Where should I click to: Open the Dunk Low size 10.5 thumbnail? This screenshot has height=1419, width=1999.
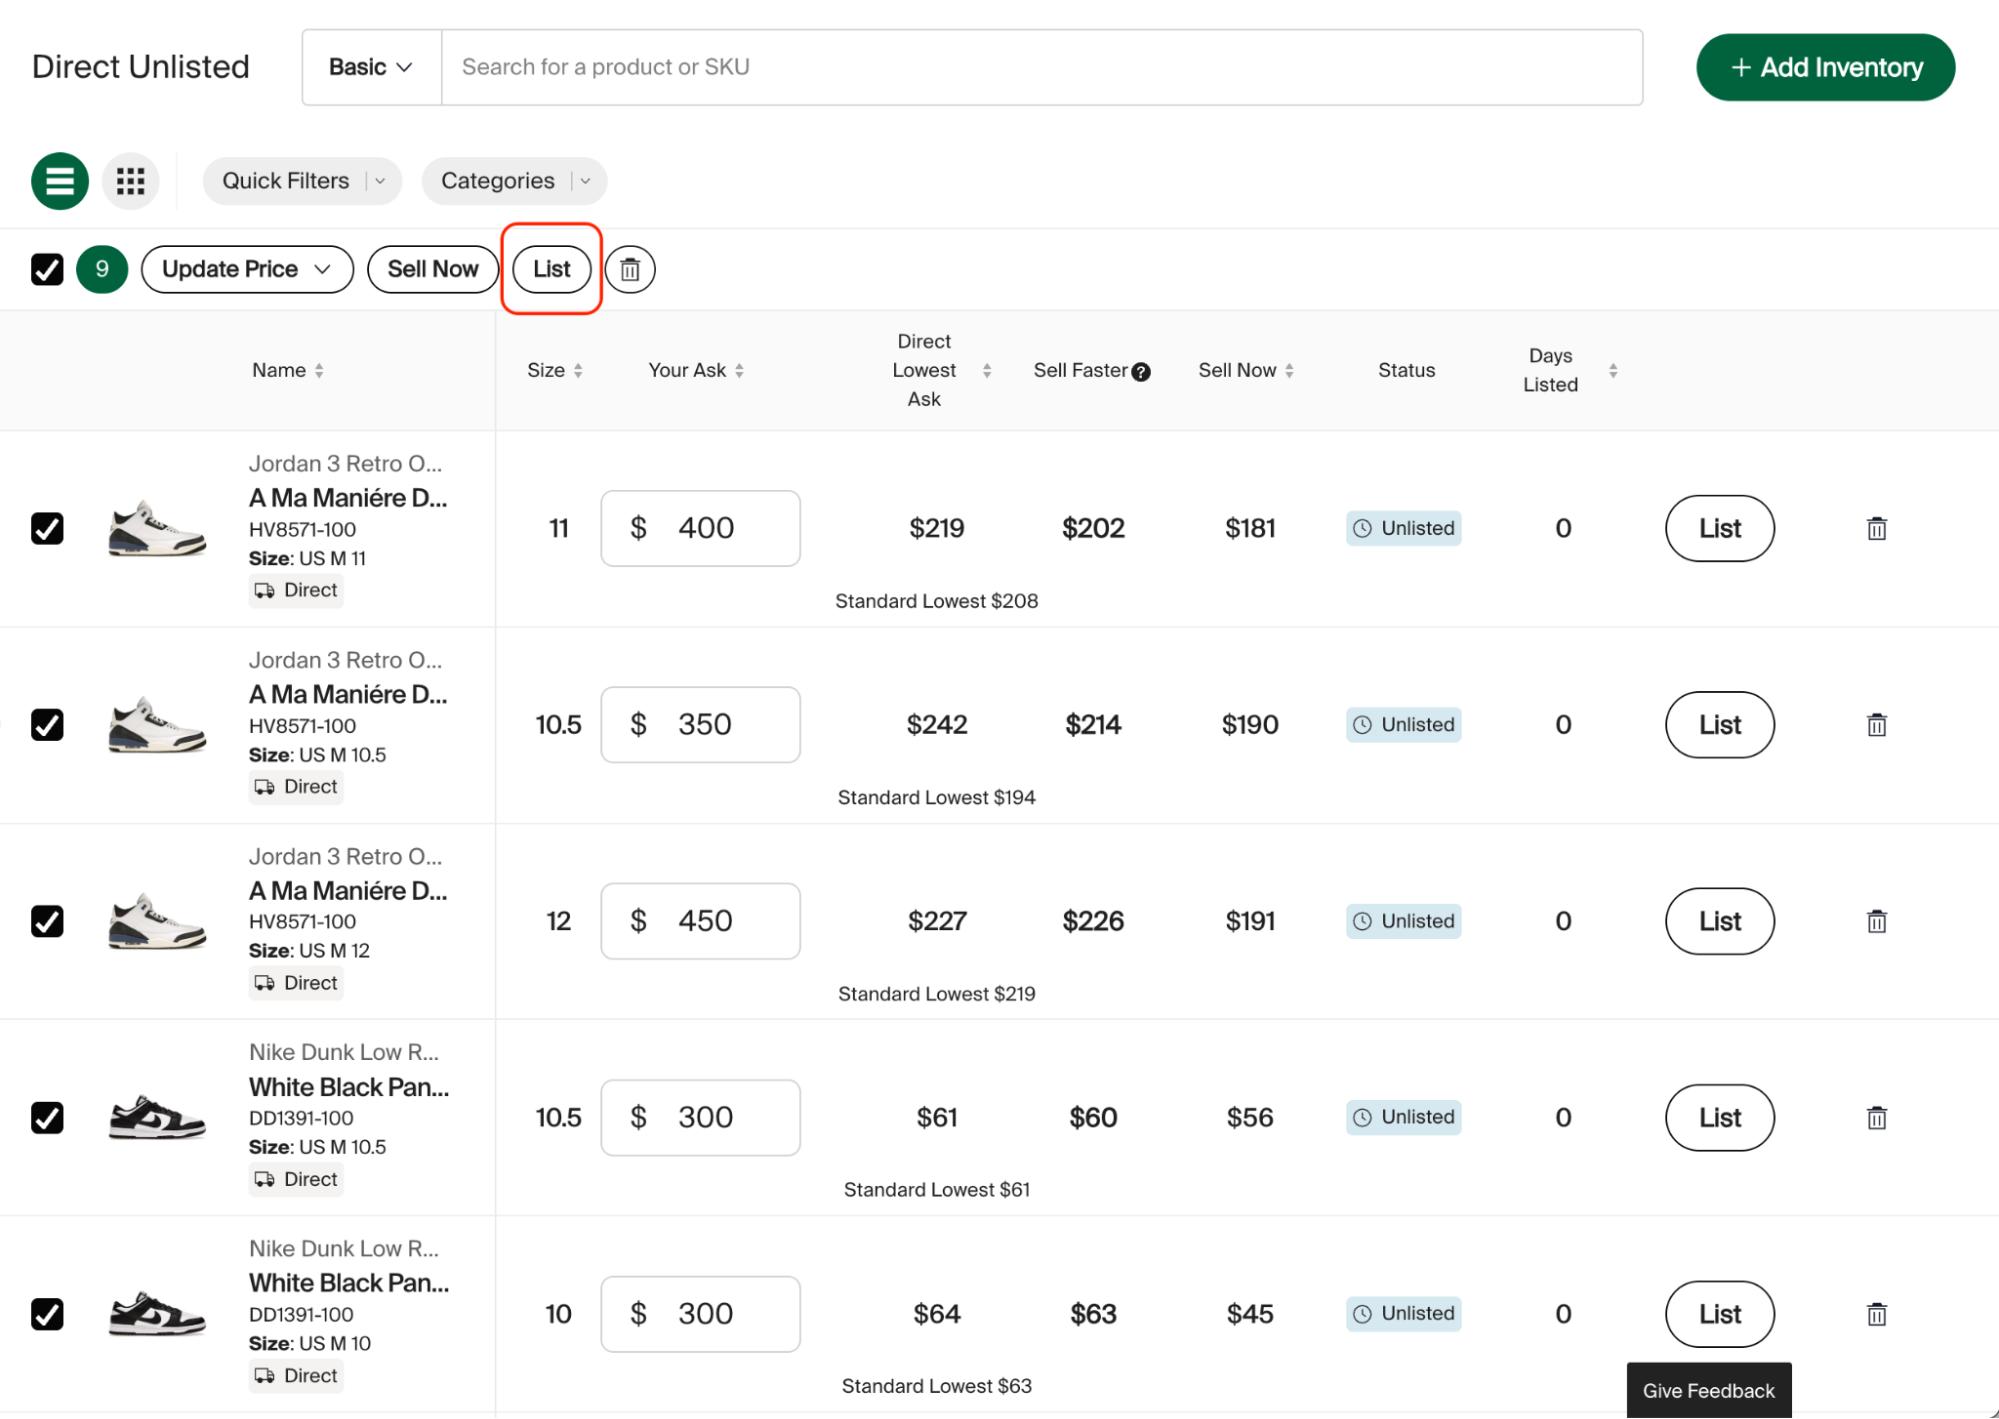pos(157,1117)
